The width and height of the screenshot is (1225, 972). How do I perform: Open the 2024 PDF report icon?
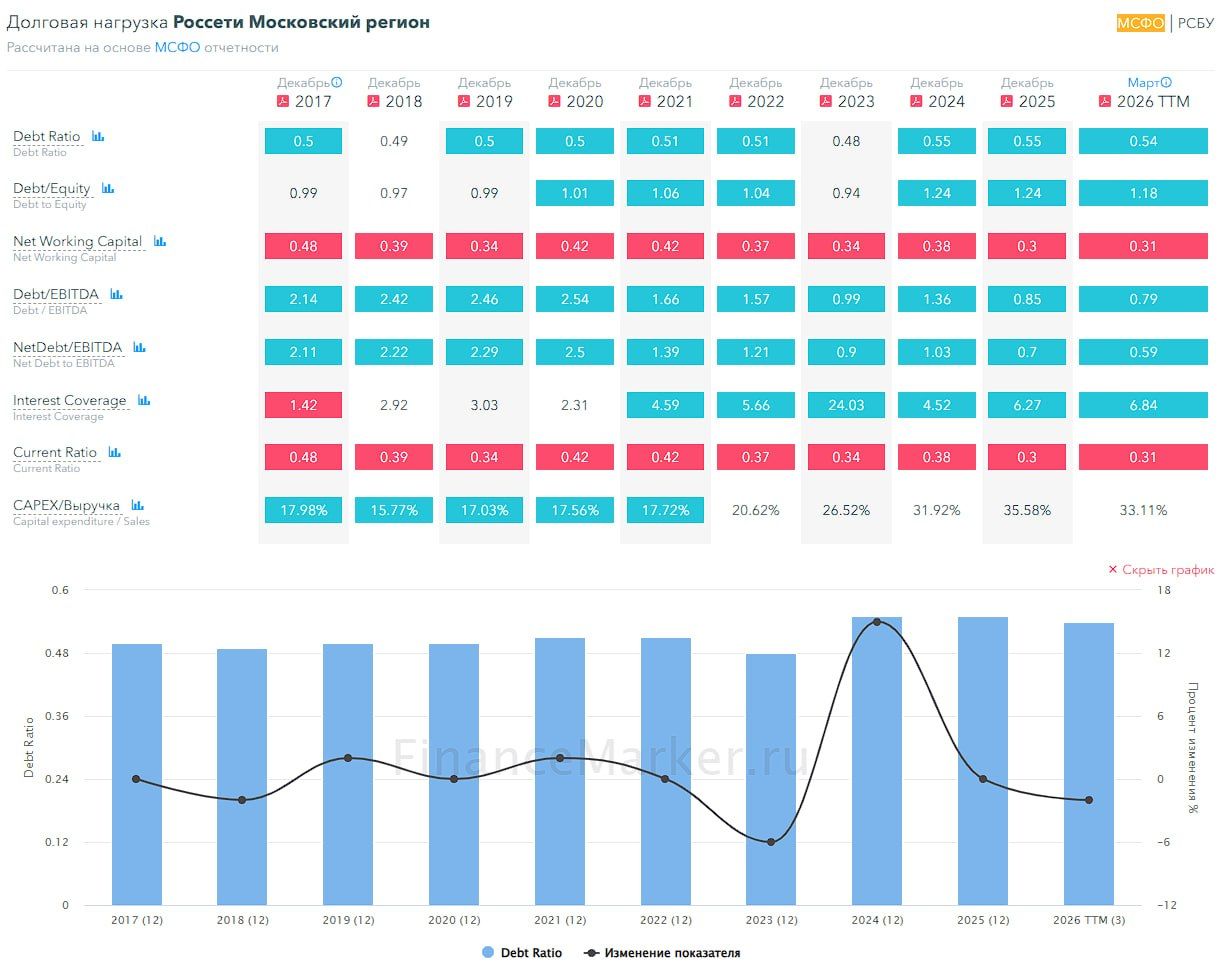(x=916, y=101)
